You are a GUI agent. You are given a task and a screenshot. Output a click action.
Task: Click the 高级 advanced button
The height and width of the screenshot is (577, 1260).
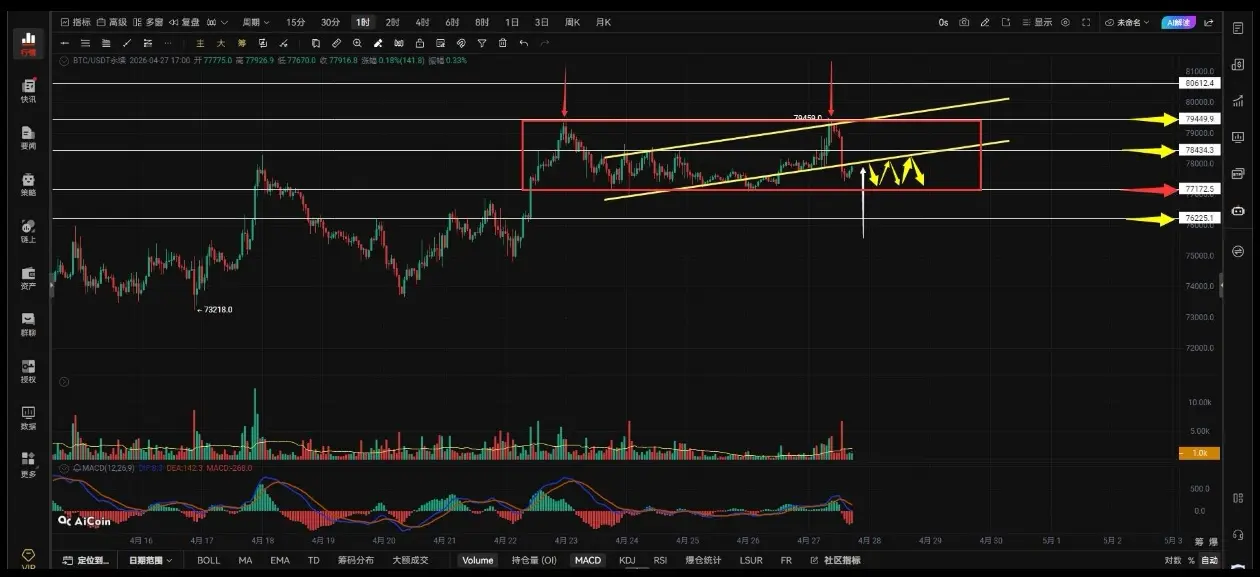pos(112,22)
